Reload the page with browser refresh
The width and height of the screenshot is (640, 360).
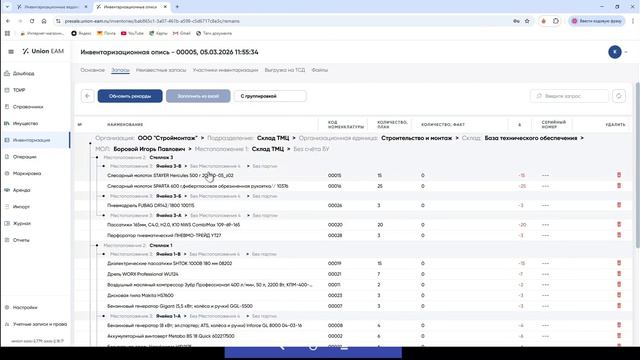coord(32,21)
